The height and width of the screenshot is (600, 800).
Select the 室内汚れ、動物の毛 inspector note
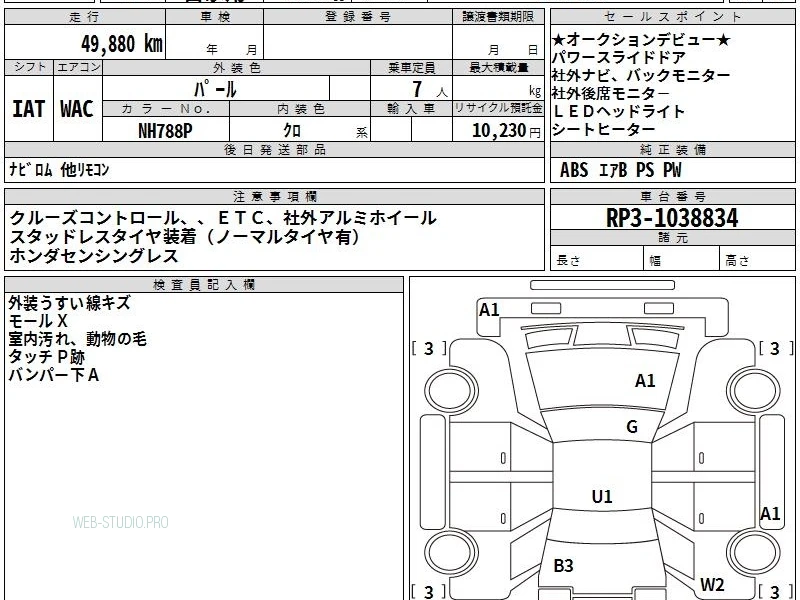point(78,339)
